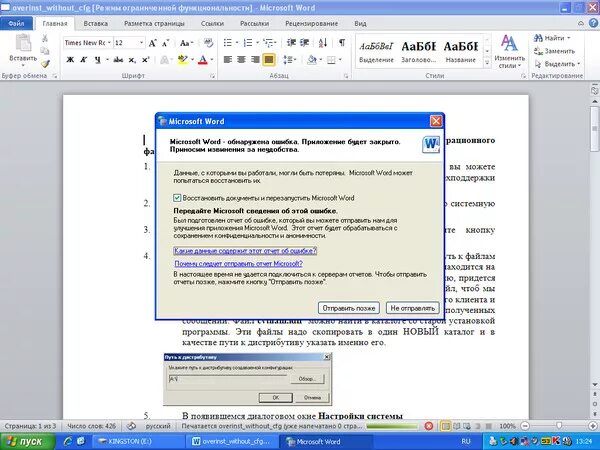The height and width of the screenshot is (450, 600).
Task: Open Изменить стили dropdown
Action: (x=509, y=52)
